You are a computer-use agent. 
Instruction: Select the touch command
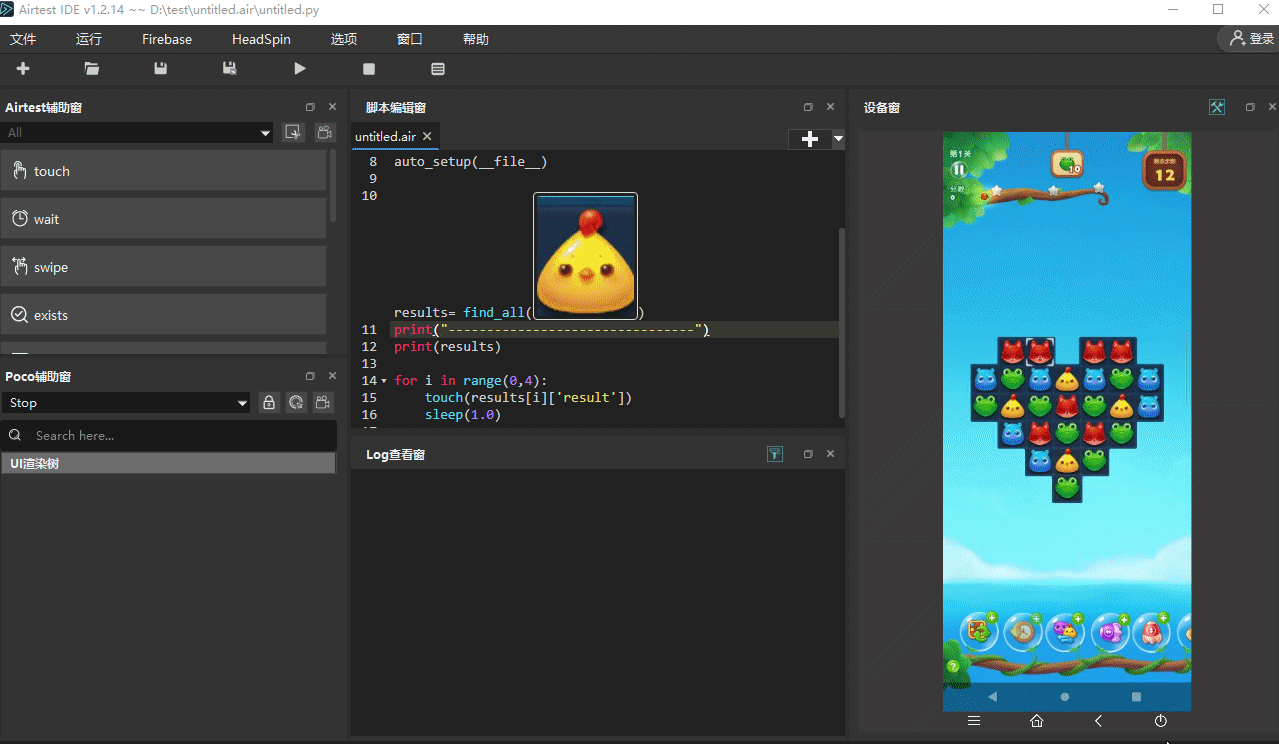coord(164,171)
